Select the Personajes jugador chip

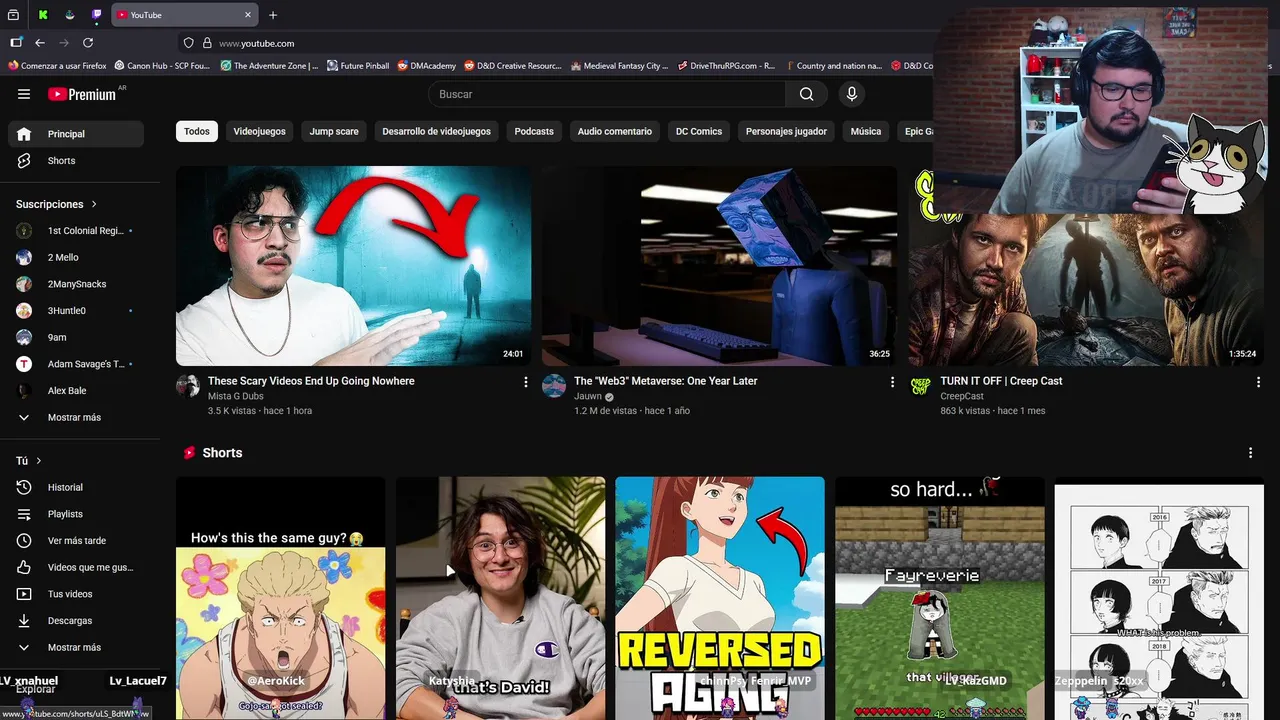pyautogui.click(x=786, y=131)
